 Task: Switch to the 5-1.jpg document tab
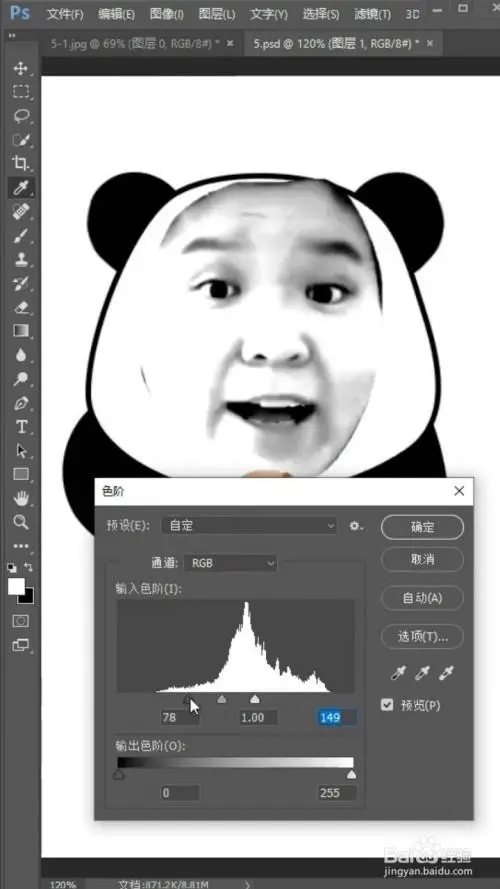(134, 43)
